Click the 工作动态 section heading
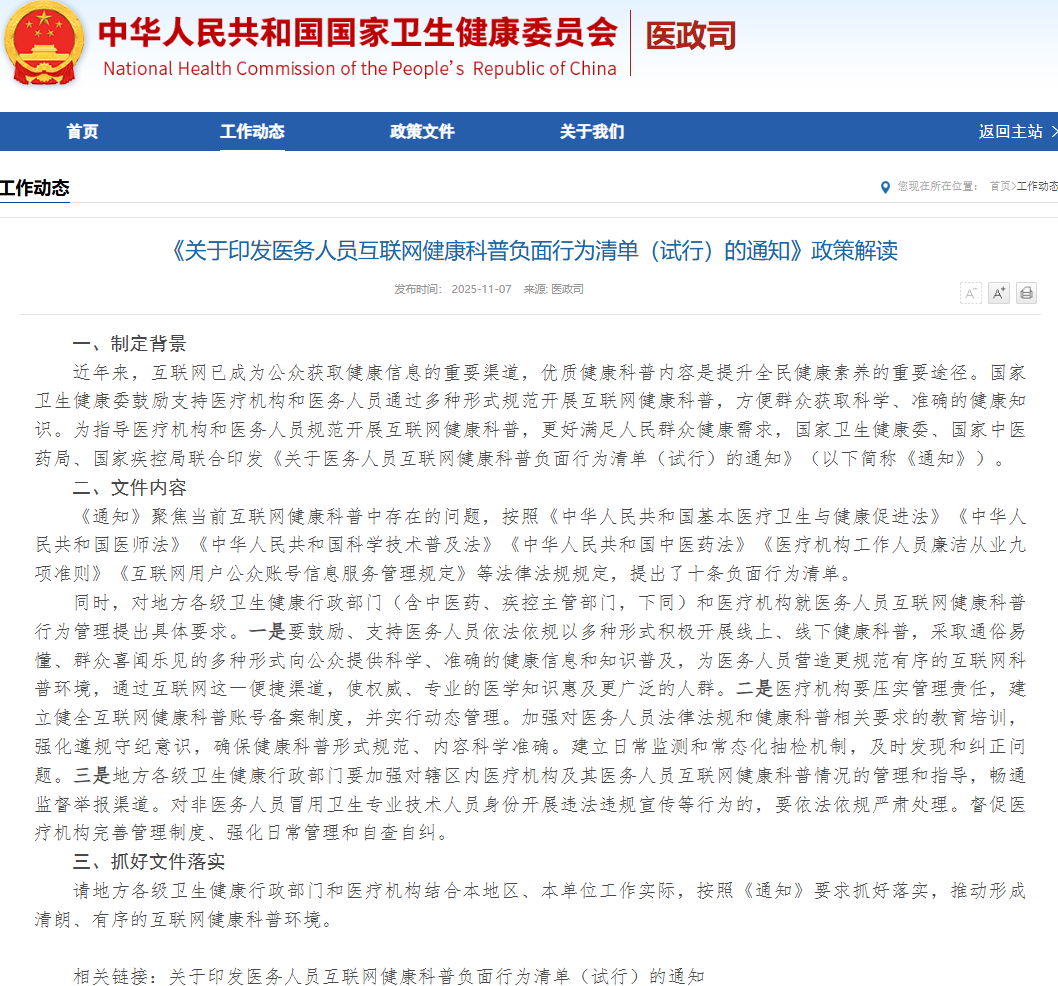 click(35, 188)
